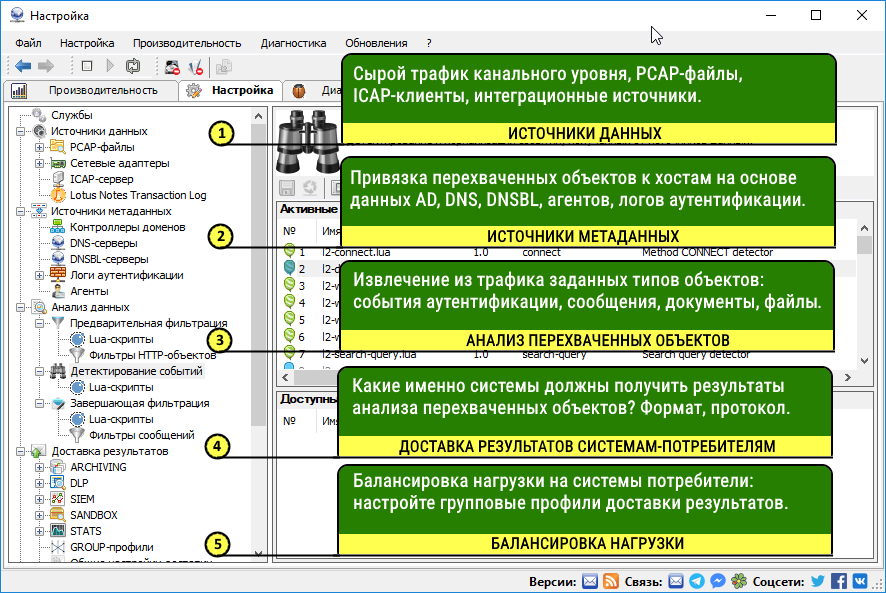886x593 pixels.
Task: Open the ICQ contact link
Action: click(740, 580)
